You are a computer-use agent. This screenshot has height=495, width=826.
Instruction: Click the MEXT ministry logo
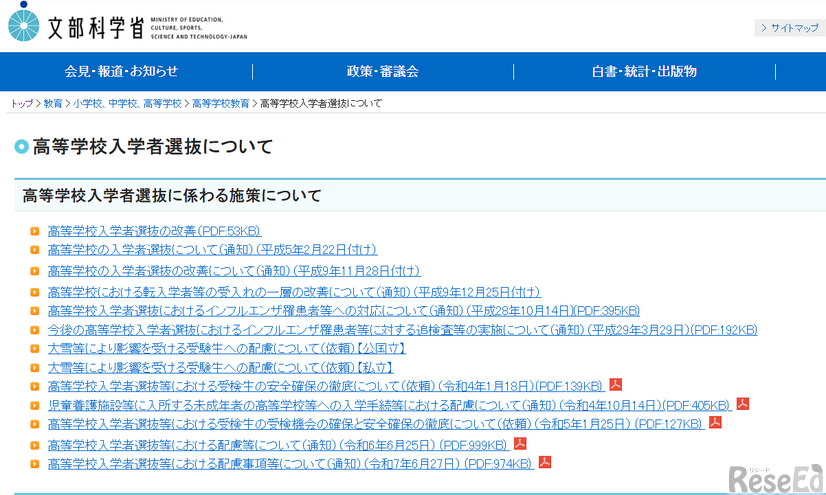tap(113, 26)
